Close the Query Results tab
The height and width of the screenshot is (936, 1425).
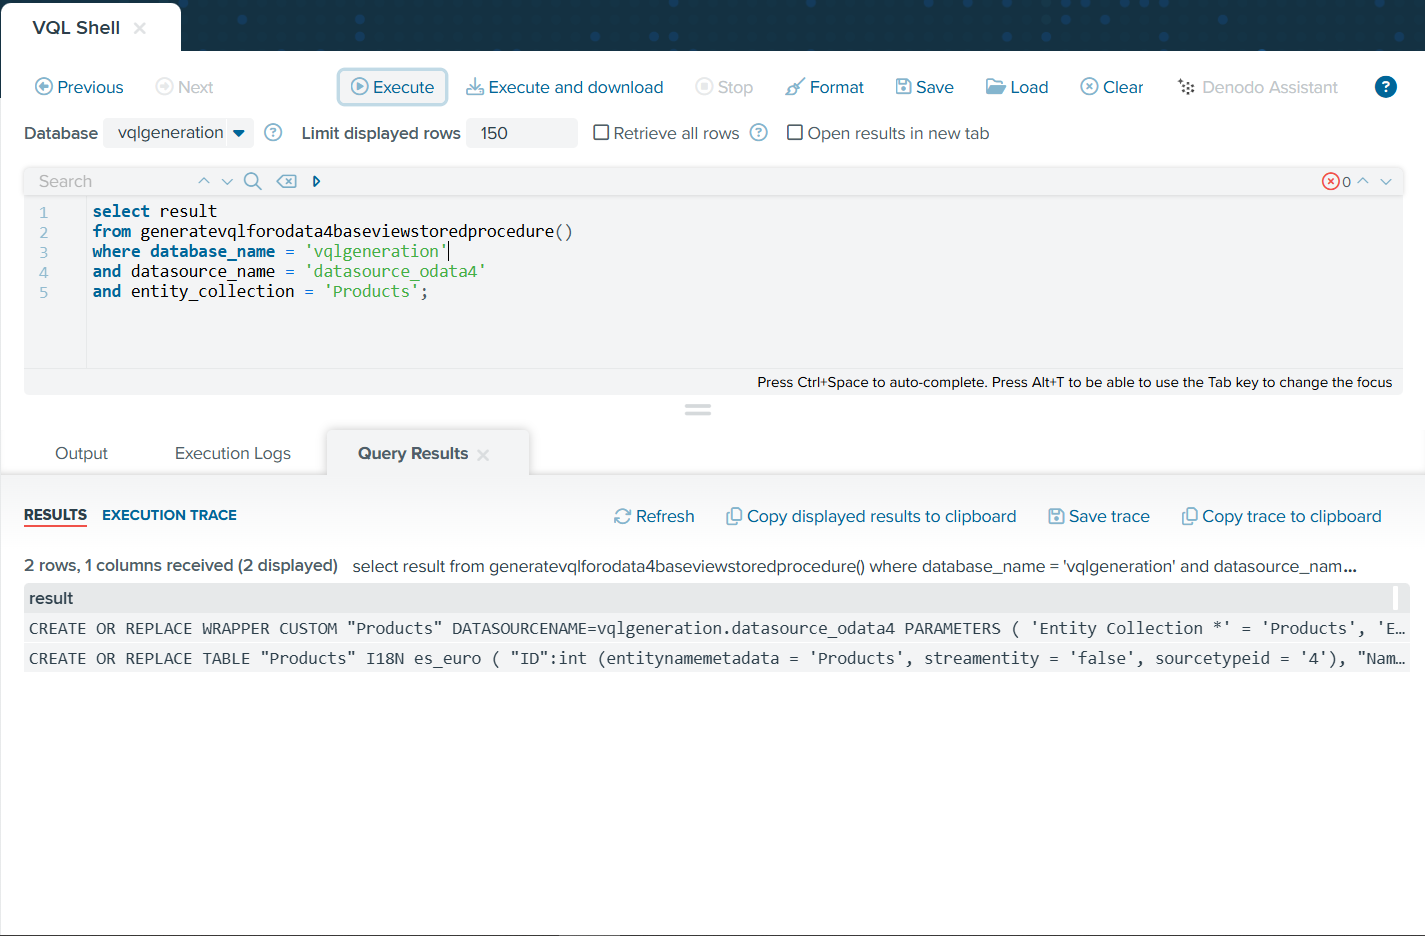tap(484, 454)
